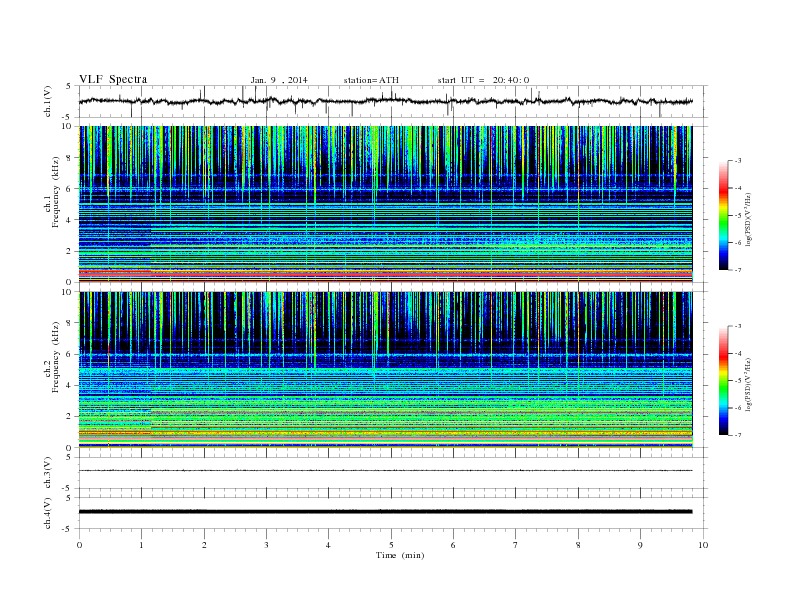Click the "ch.1(V)" axis label
This screenshot has width=792, height=612.
(x=48, y=101)
